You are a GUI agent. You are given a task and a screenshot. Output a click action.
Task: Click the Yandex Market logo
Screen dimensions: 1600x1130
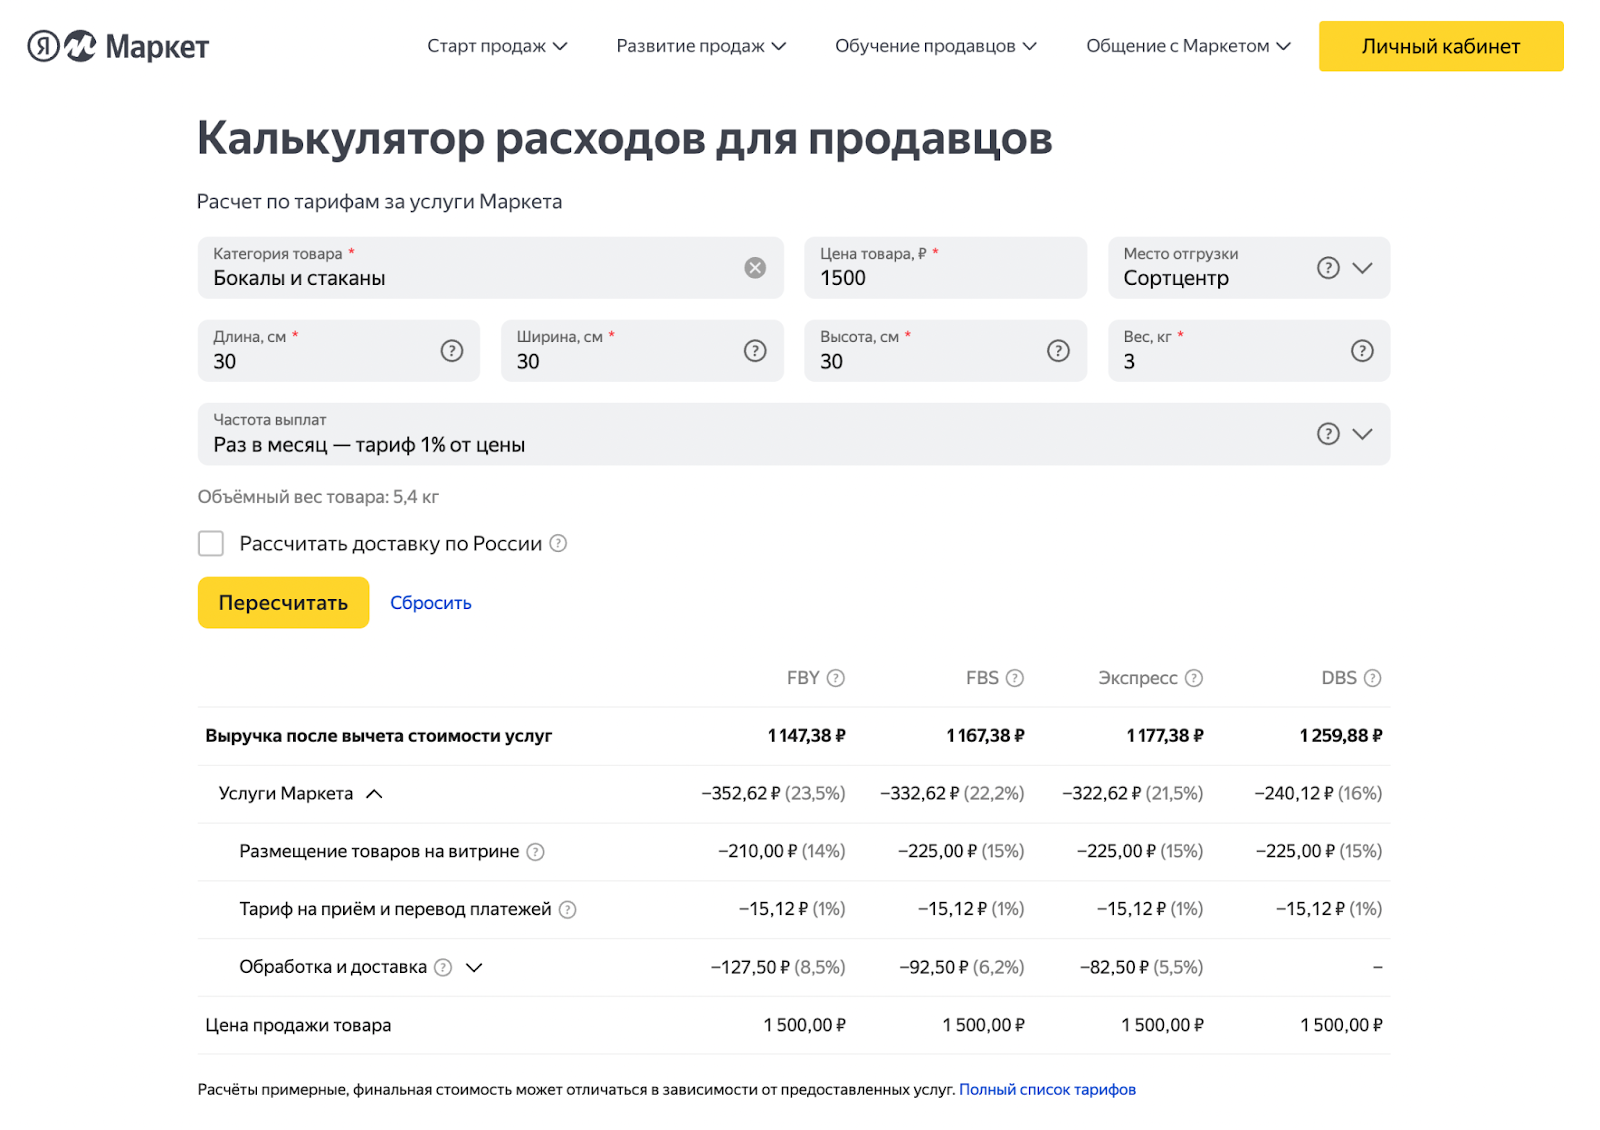118,46
